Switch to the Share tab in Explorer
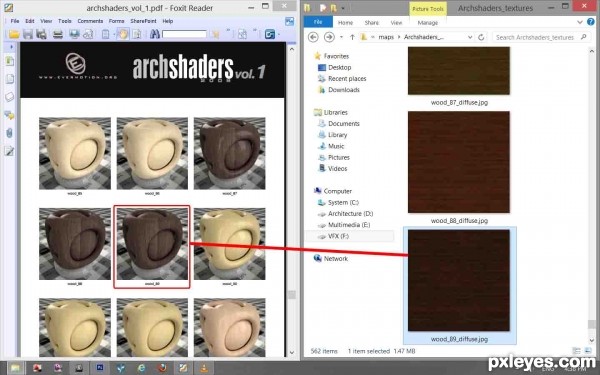 (x=372, y=23)
